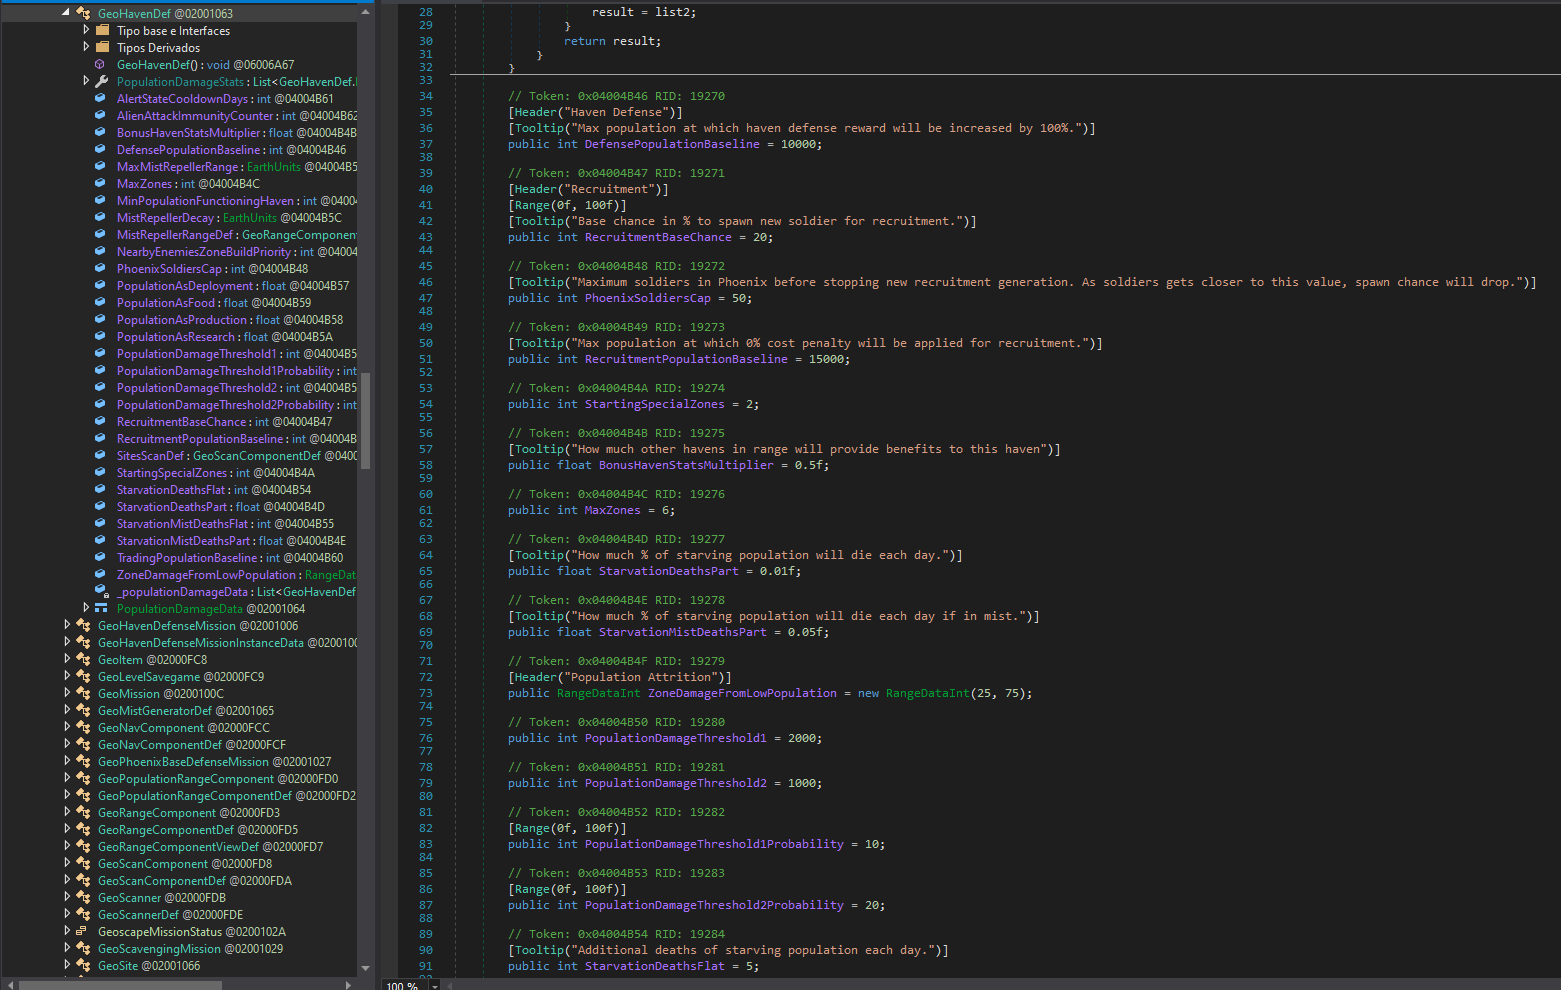Open GeoScannerDef class in tree
The width and height of the screenshot is (1561, 990).
coord(170,914)
